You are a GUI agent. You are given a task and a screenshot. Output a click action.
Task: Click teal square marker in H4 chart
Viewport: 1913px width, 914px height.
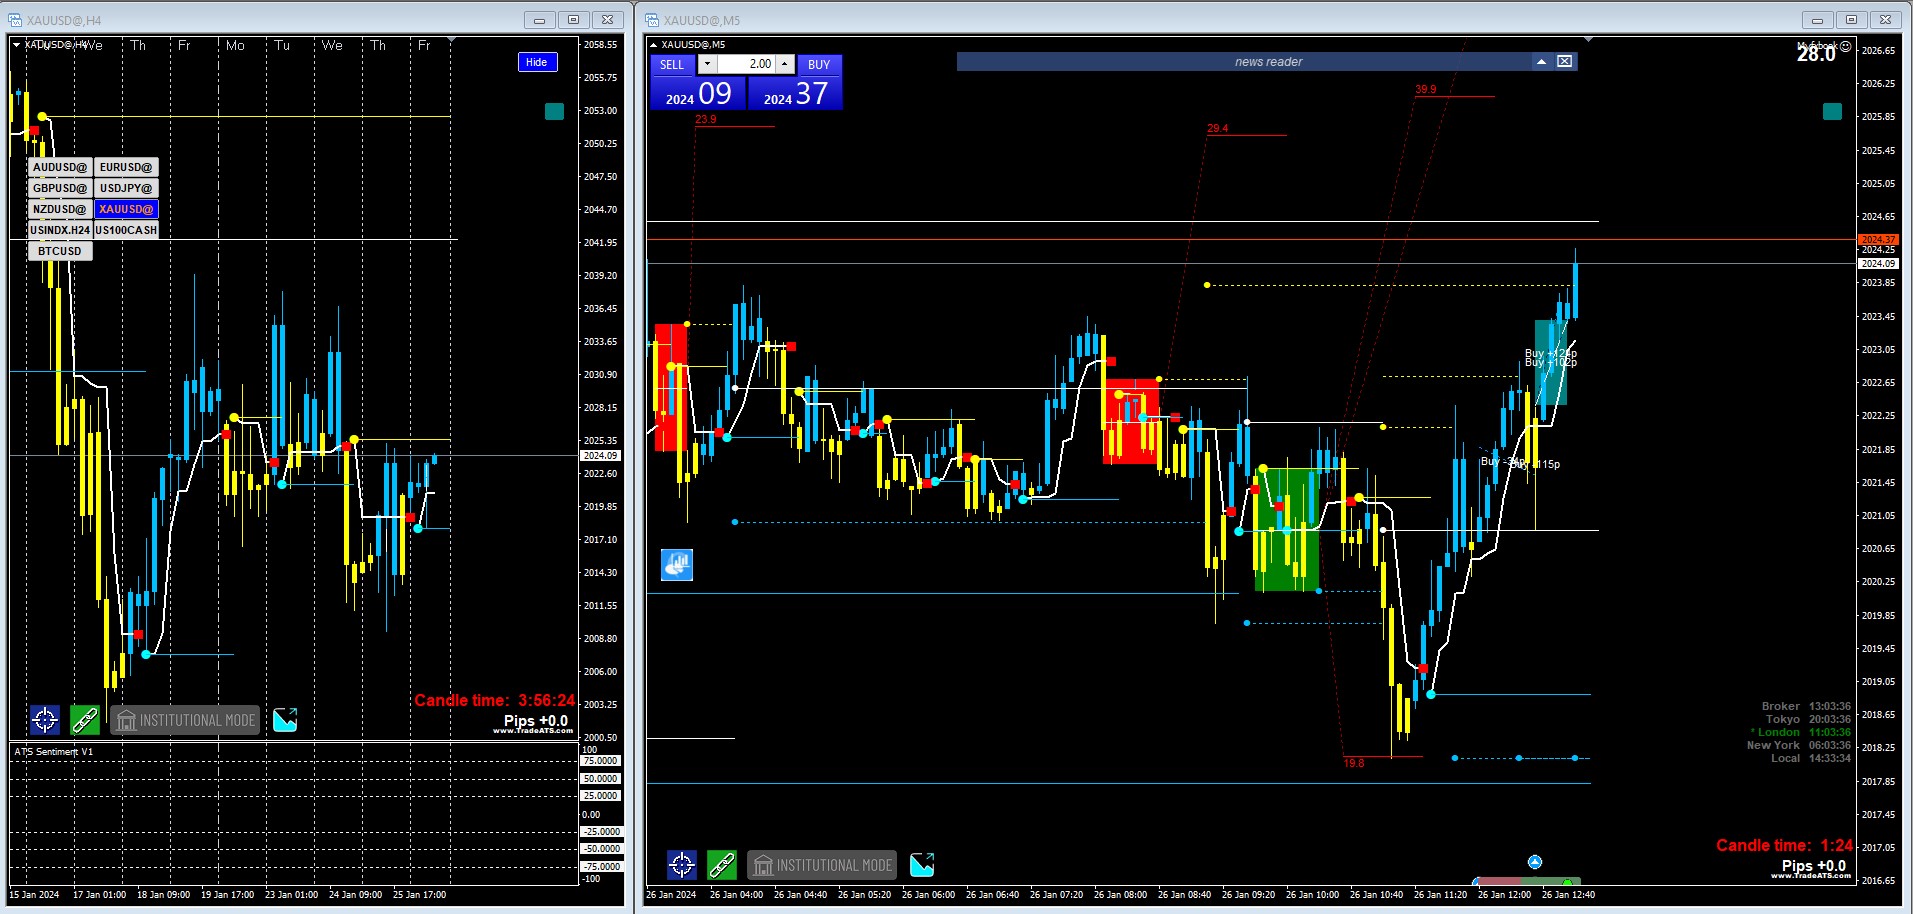click(554, 111)
